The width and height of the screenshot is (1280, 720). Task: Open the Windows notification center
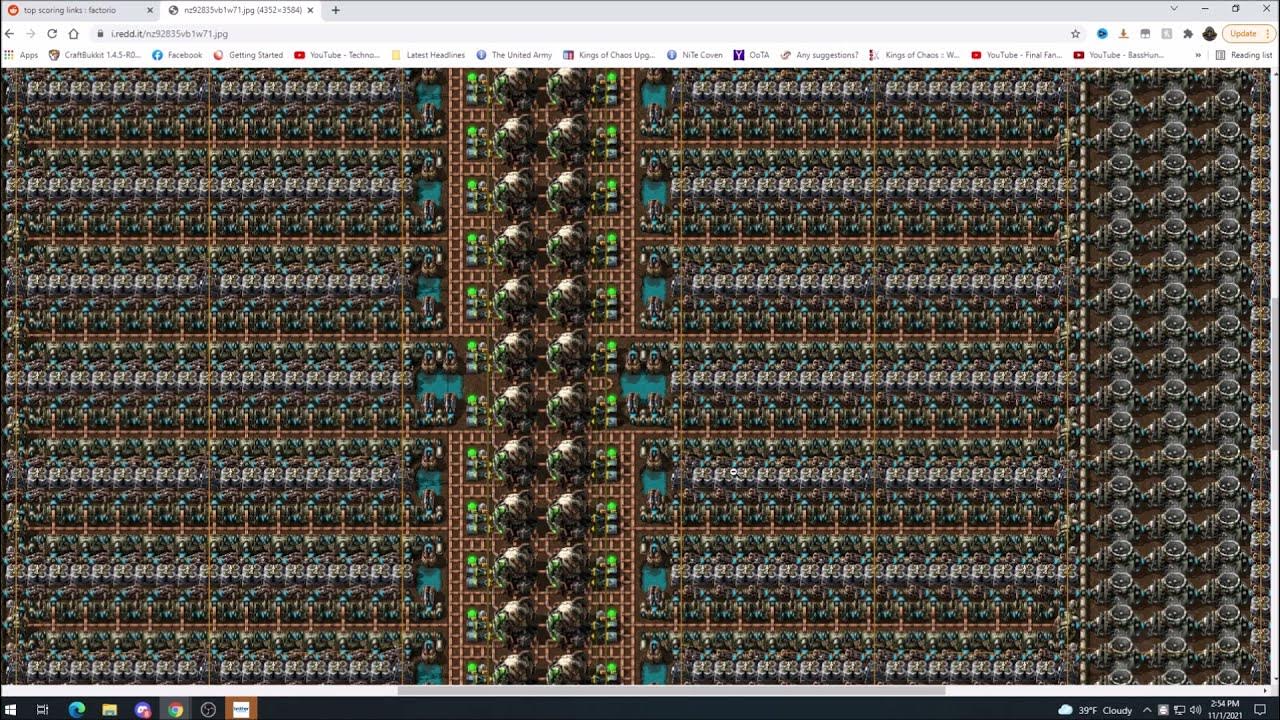tap(1260, 710)
